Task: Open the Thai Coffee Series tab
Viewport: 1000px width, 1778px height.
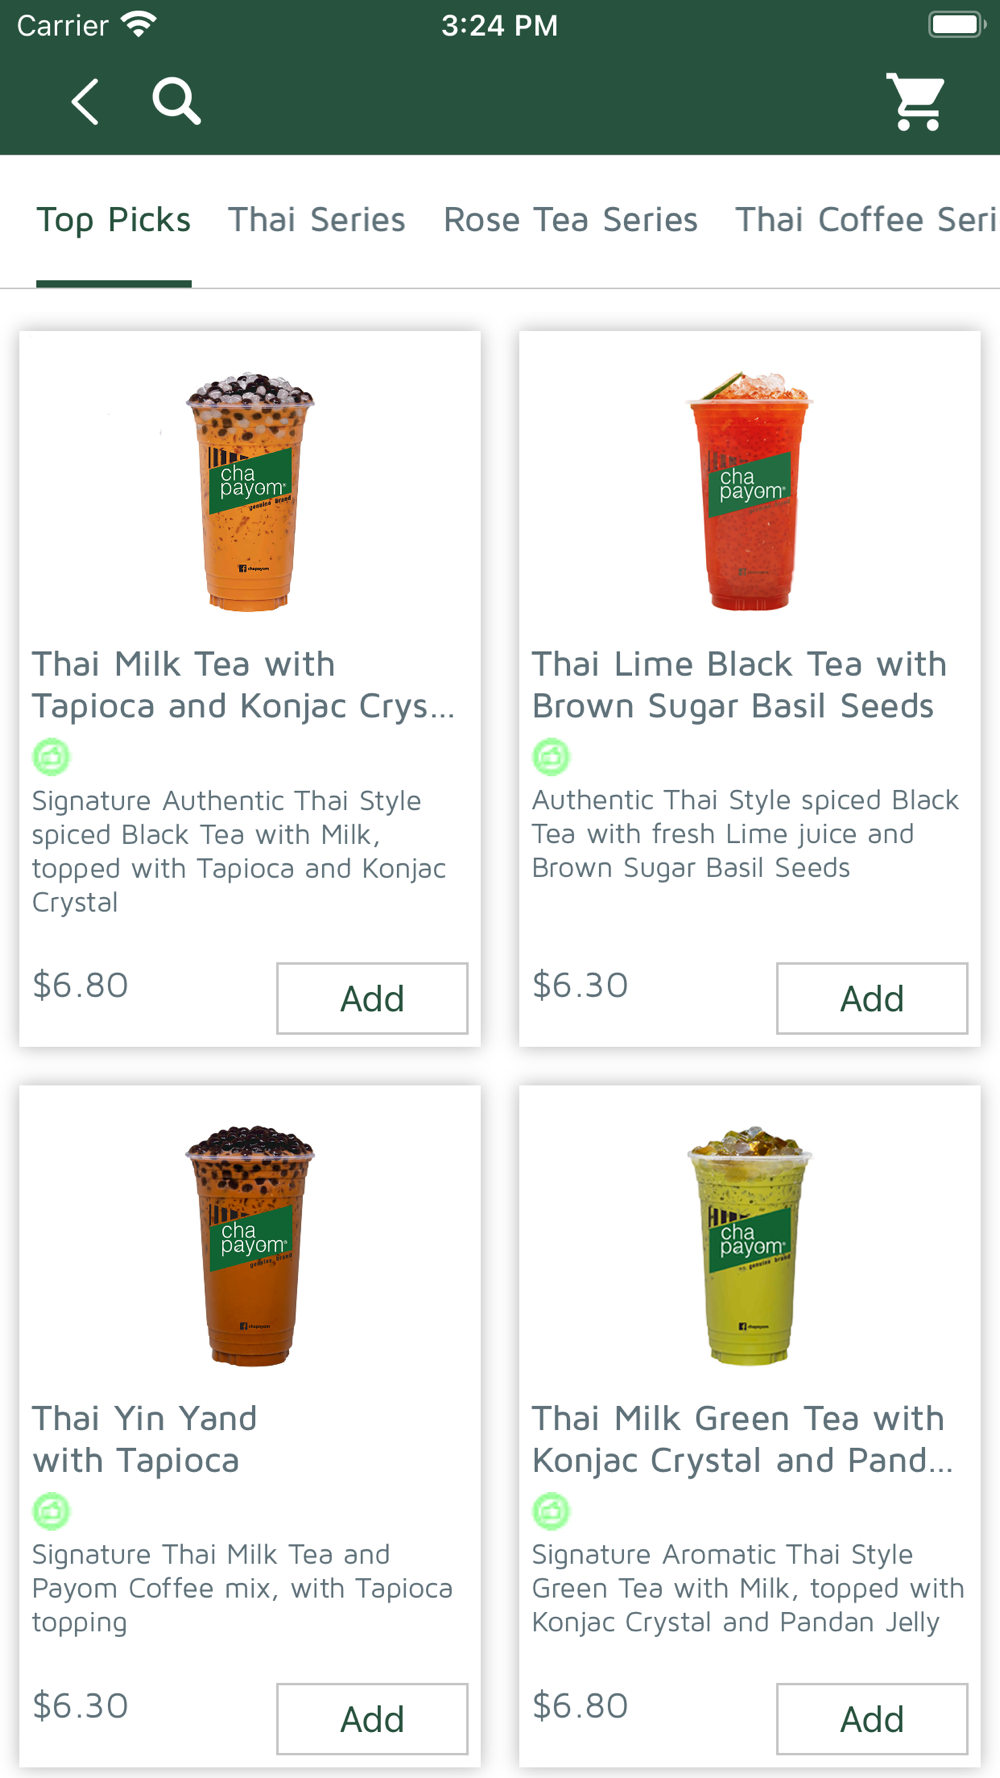Action: coord(866,220)
